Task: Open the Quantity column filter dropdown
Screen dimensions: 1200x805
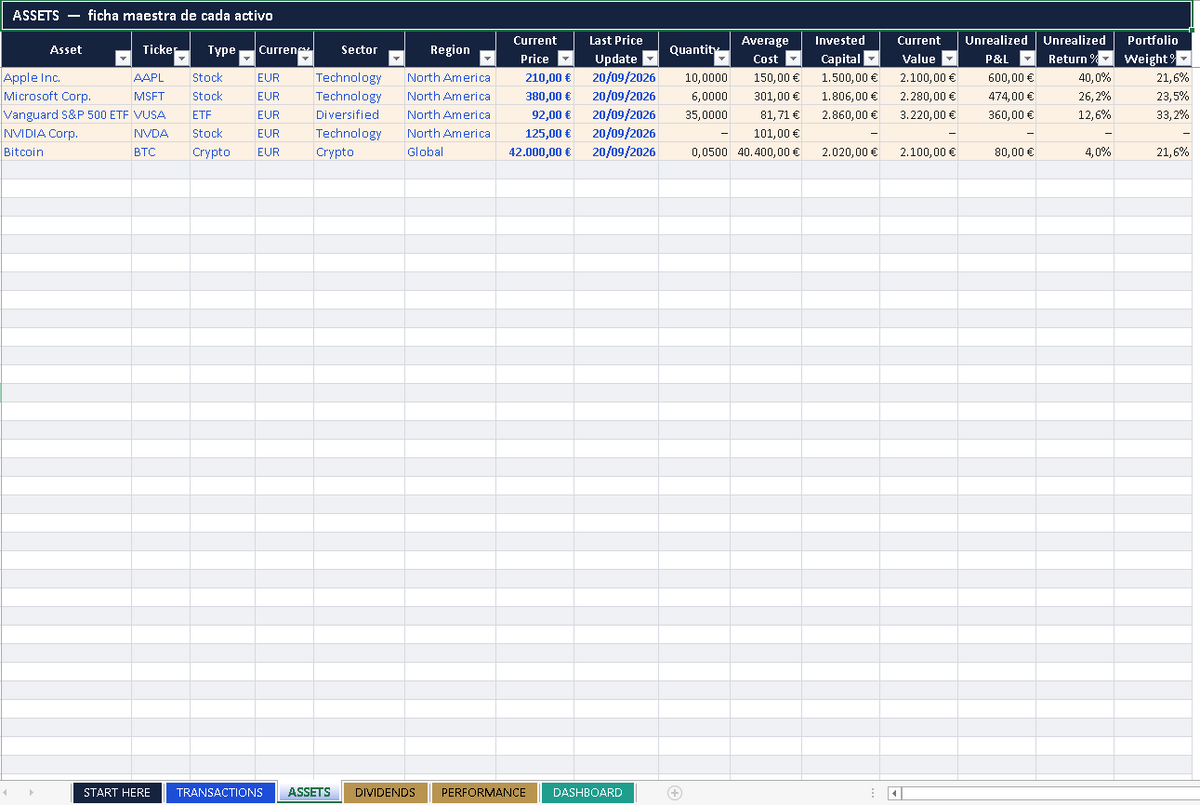Action: coord(722,59)
